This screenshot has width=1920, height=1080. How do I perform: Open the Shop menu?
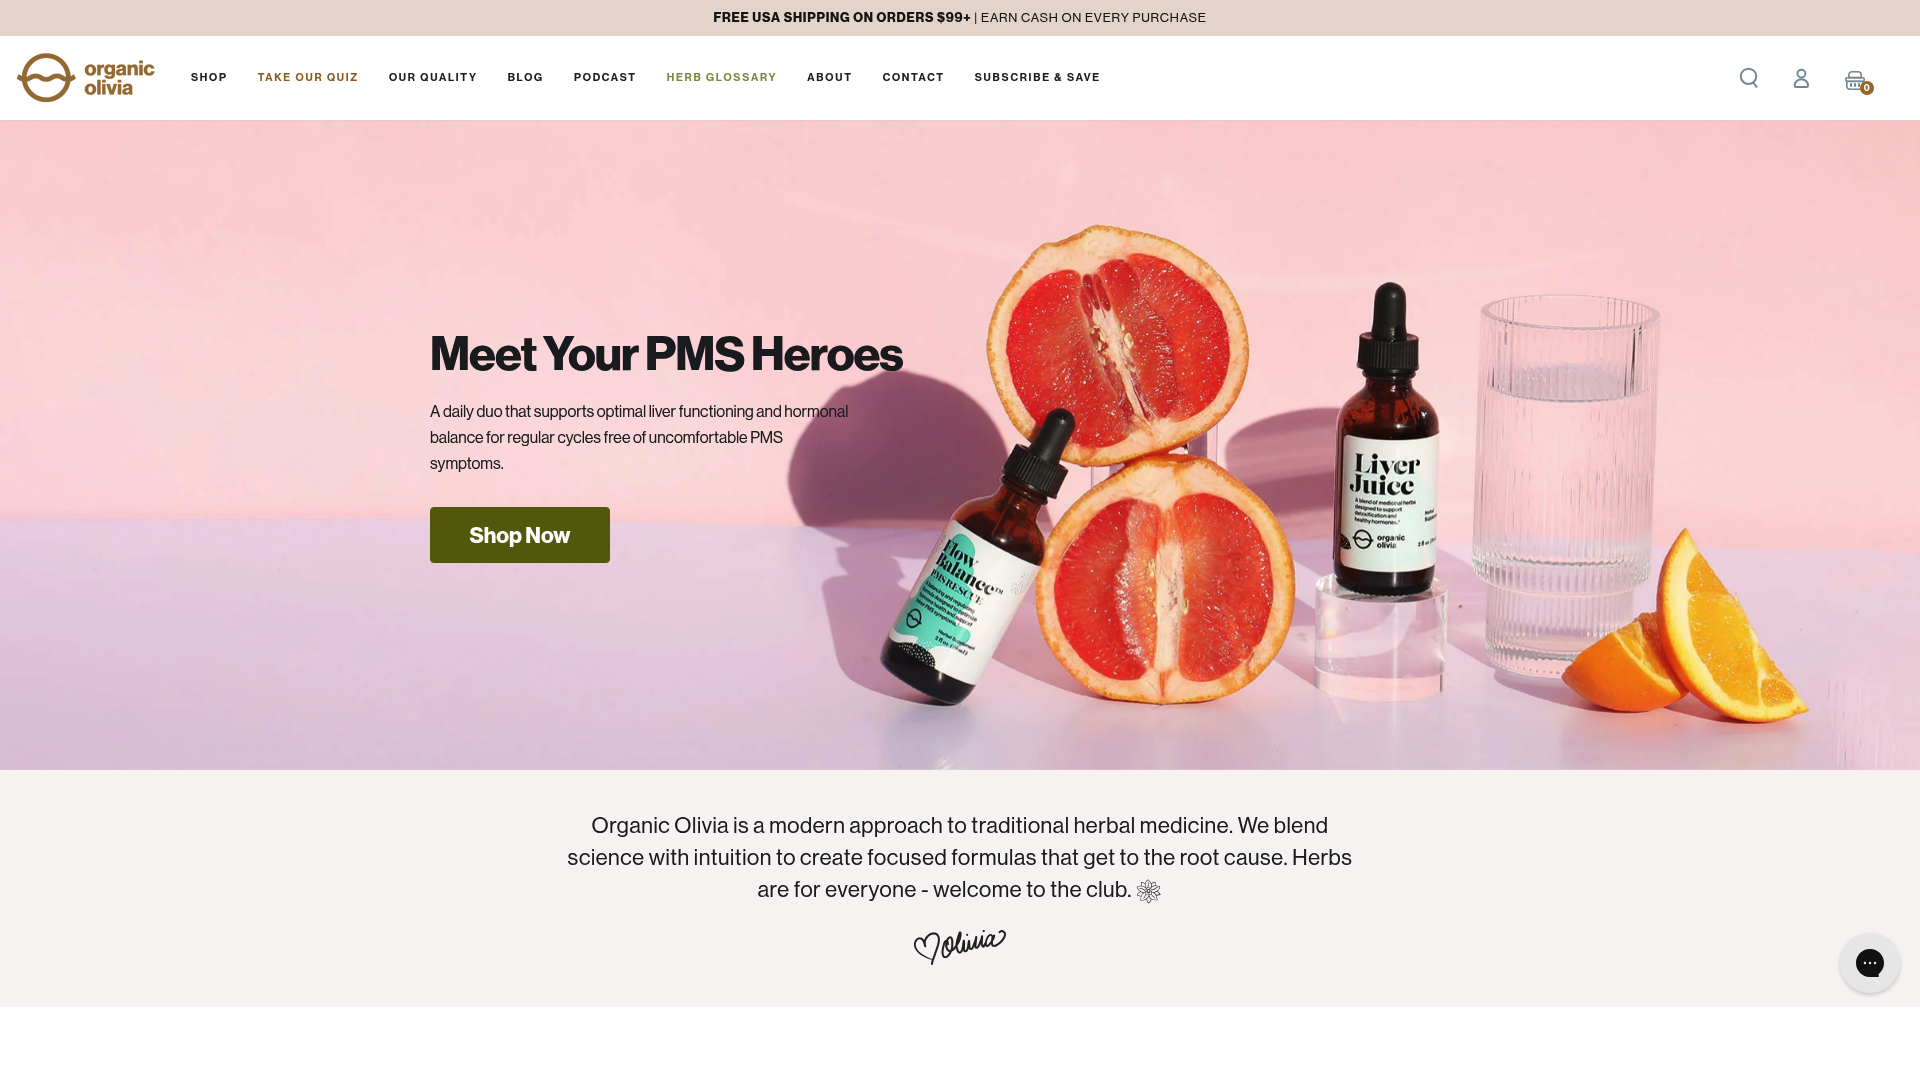click(x=209, y=78)
